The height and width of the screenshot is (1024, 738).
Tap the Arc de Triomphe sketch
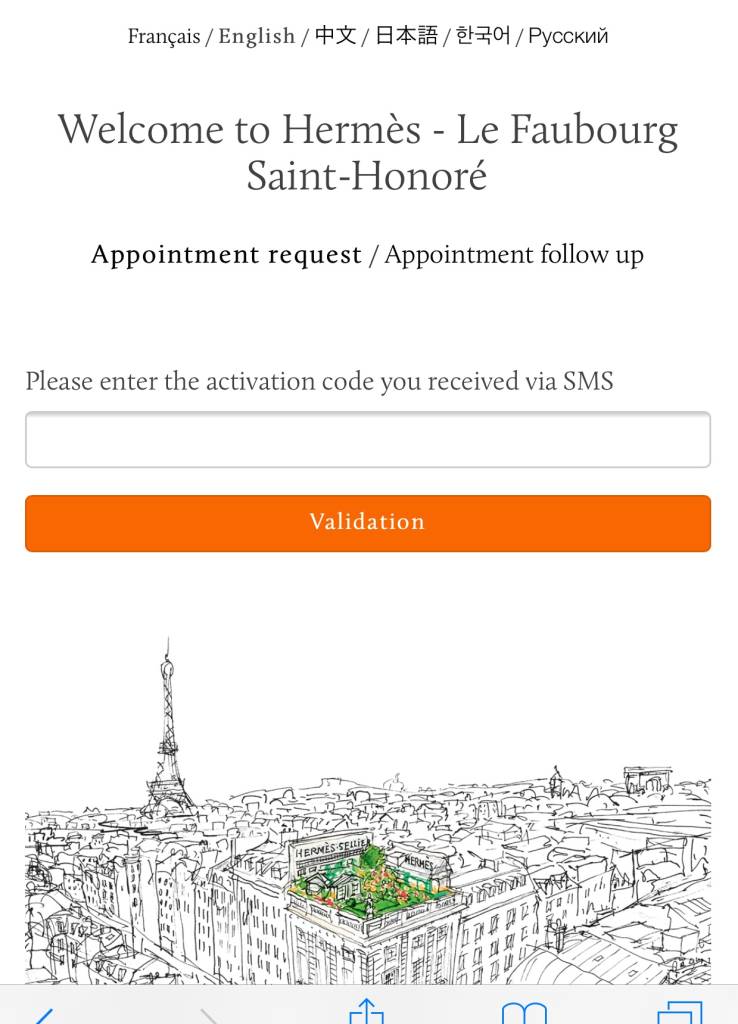coord(647,782)
